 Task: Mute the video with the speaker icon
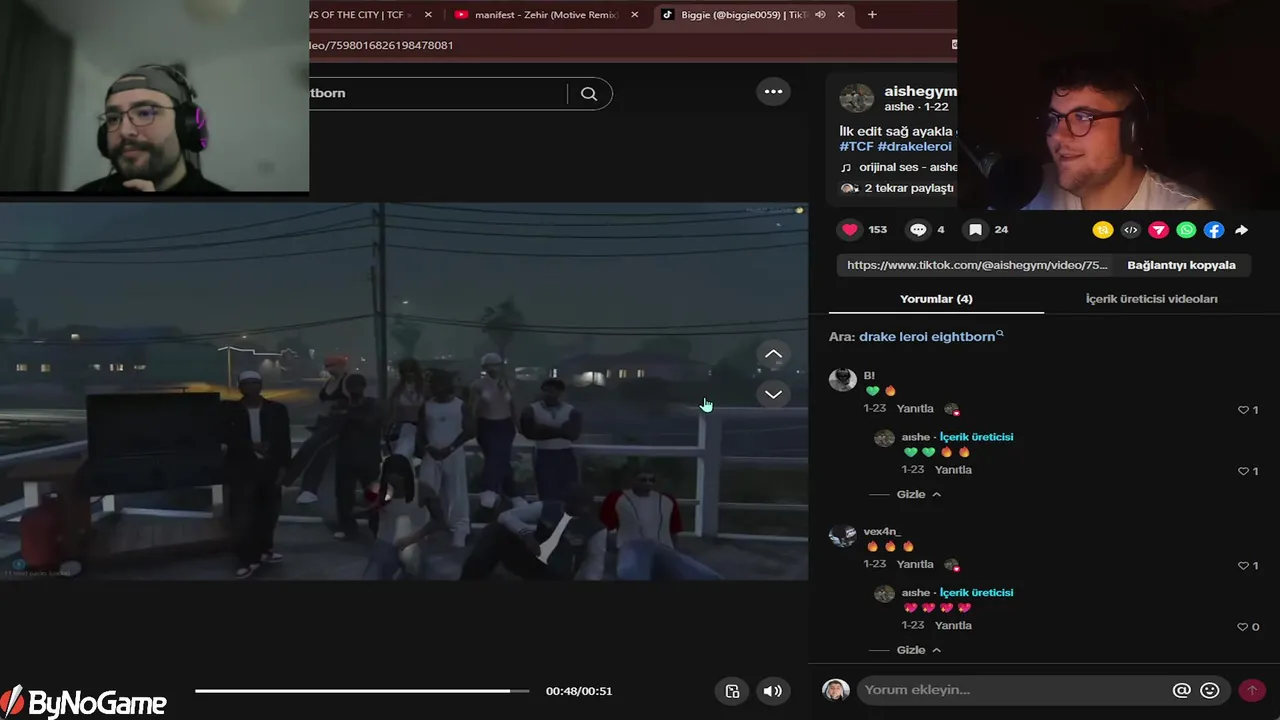pos(772,691)
